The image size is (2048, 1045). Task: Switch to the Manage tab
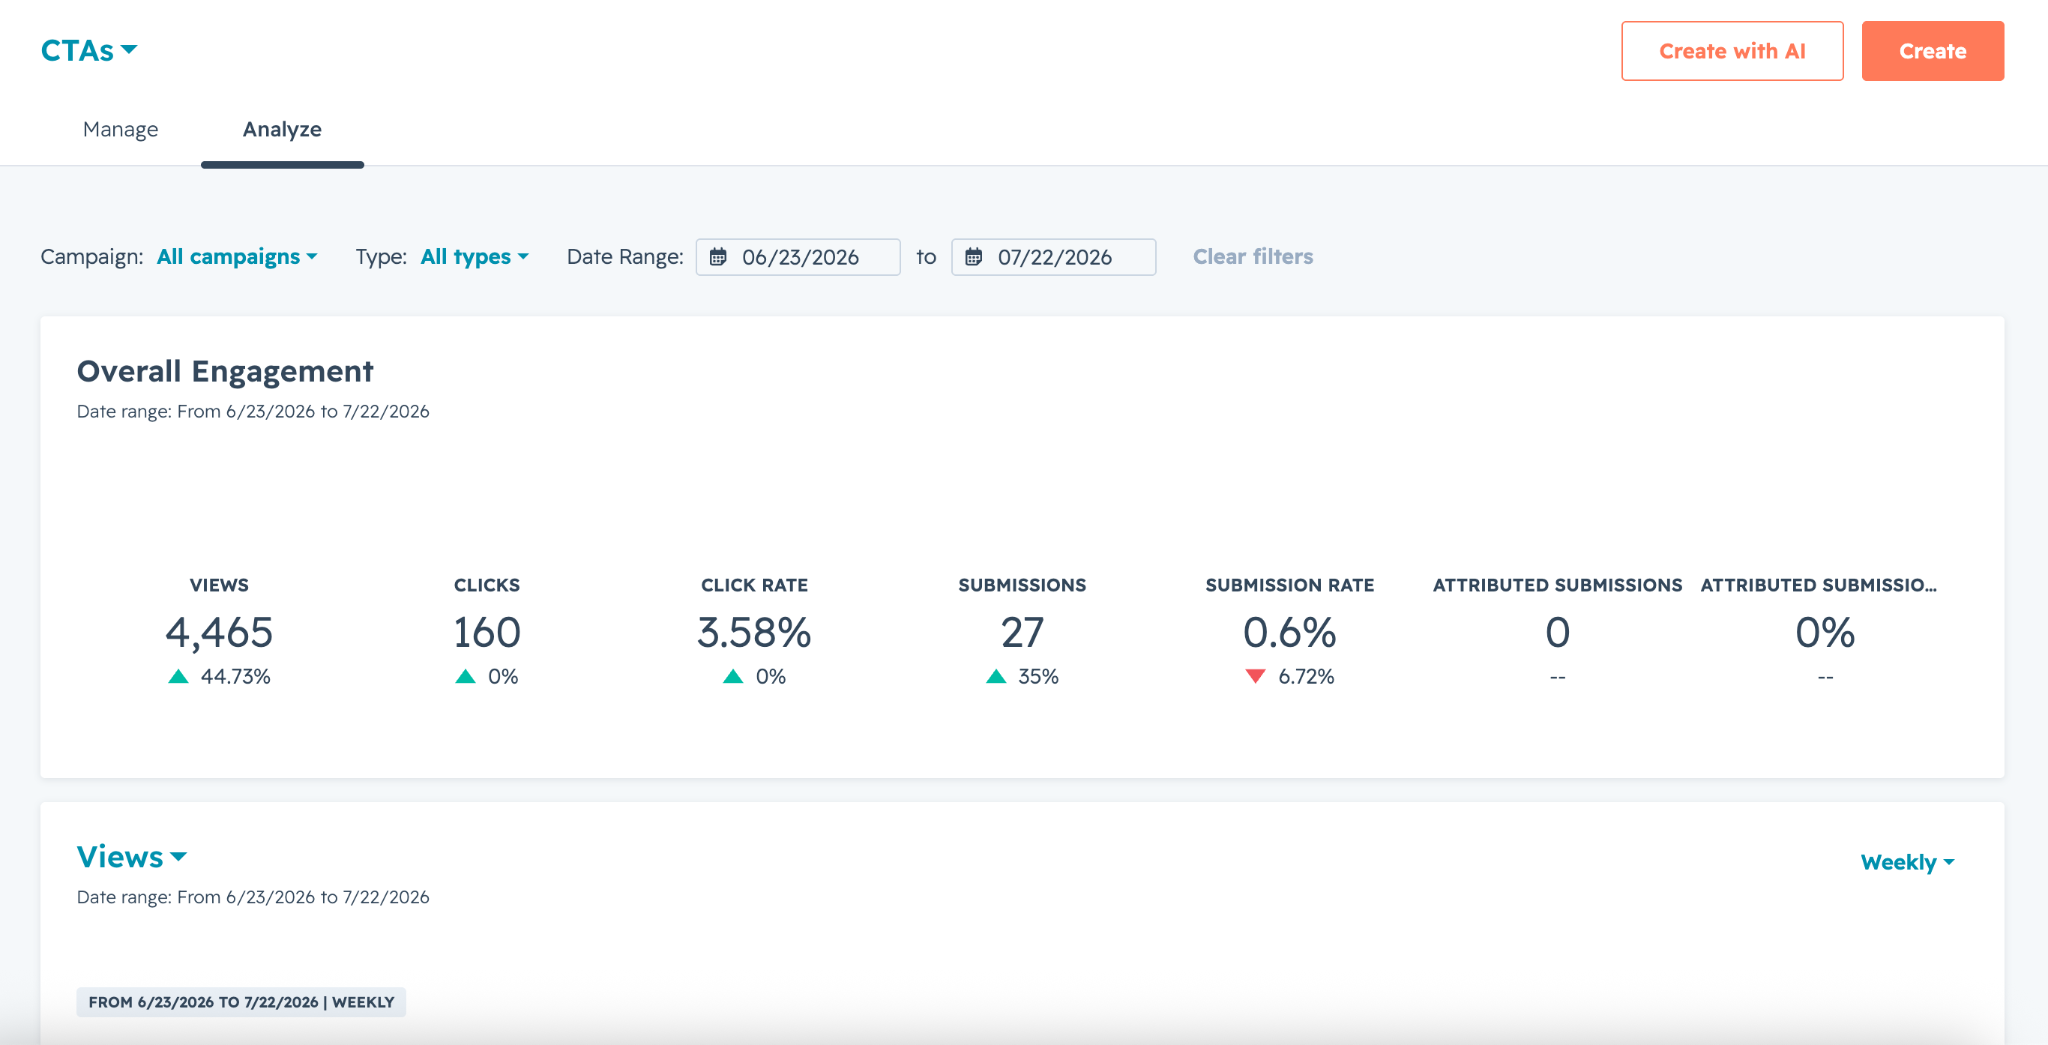121,129
